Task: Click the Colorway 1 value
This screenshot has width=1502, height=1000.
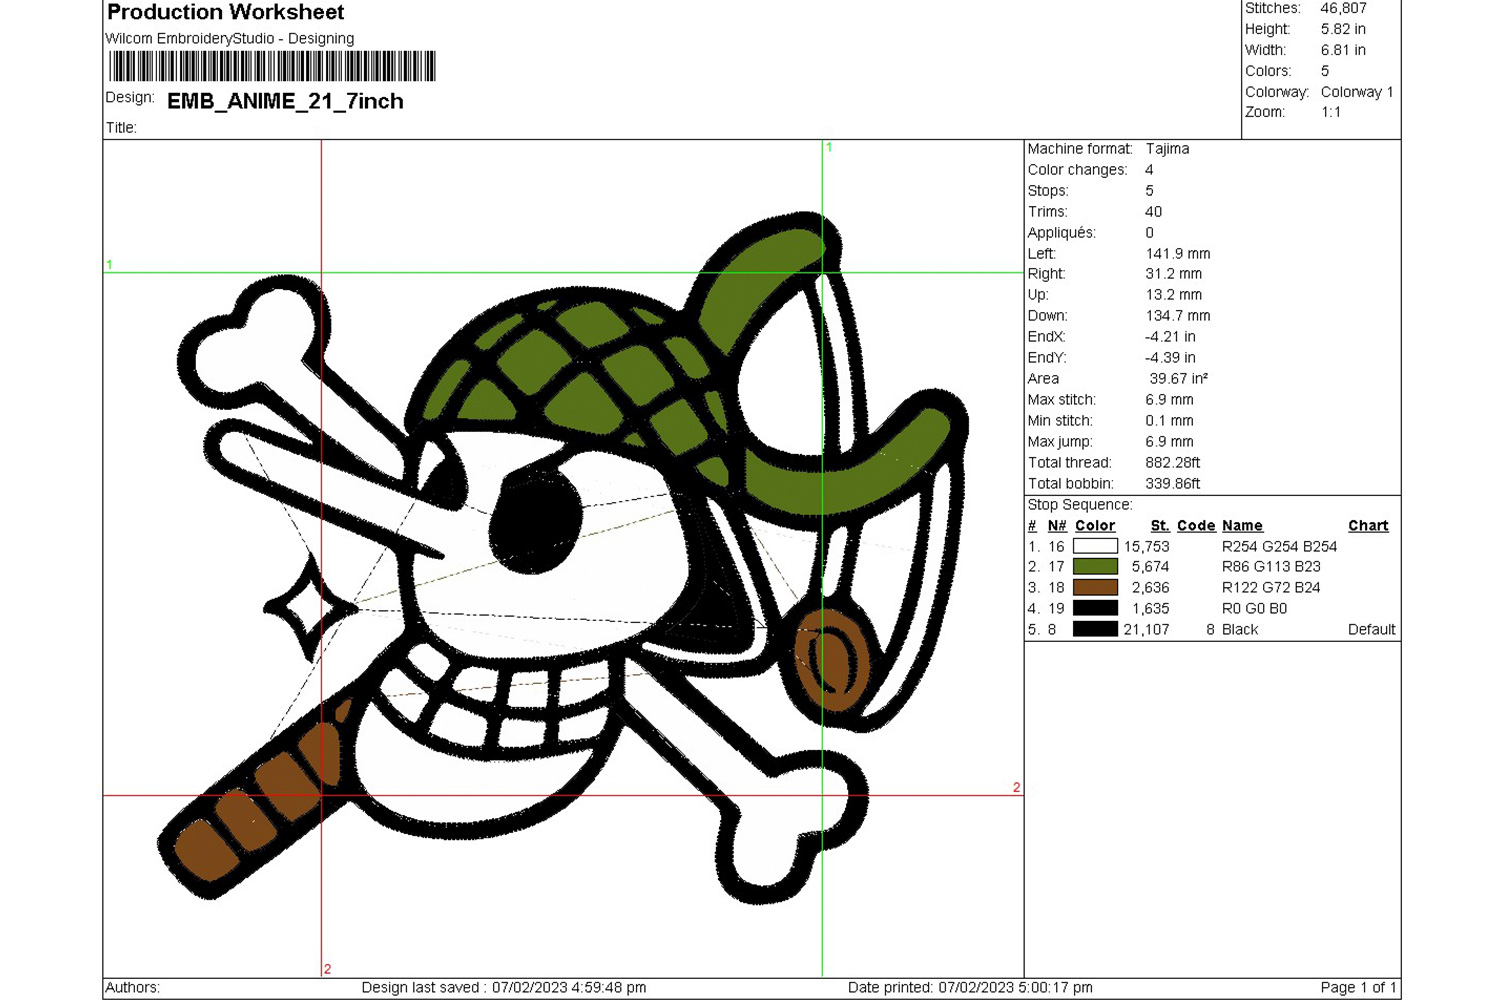Action: [1357, 92]
